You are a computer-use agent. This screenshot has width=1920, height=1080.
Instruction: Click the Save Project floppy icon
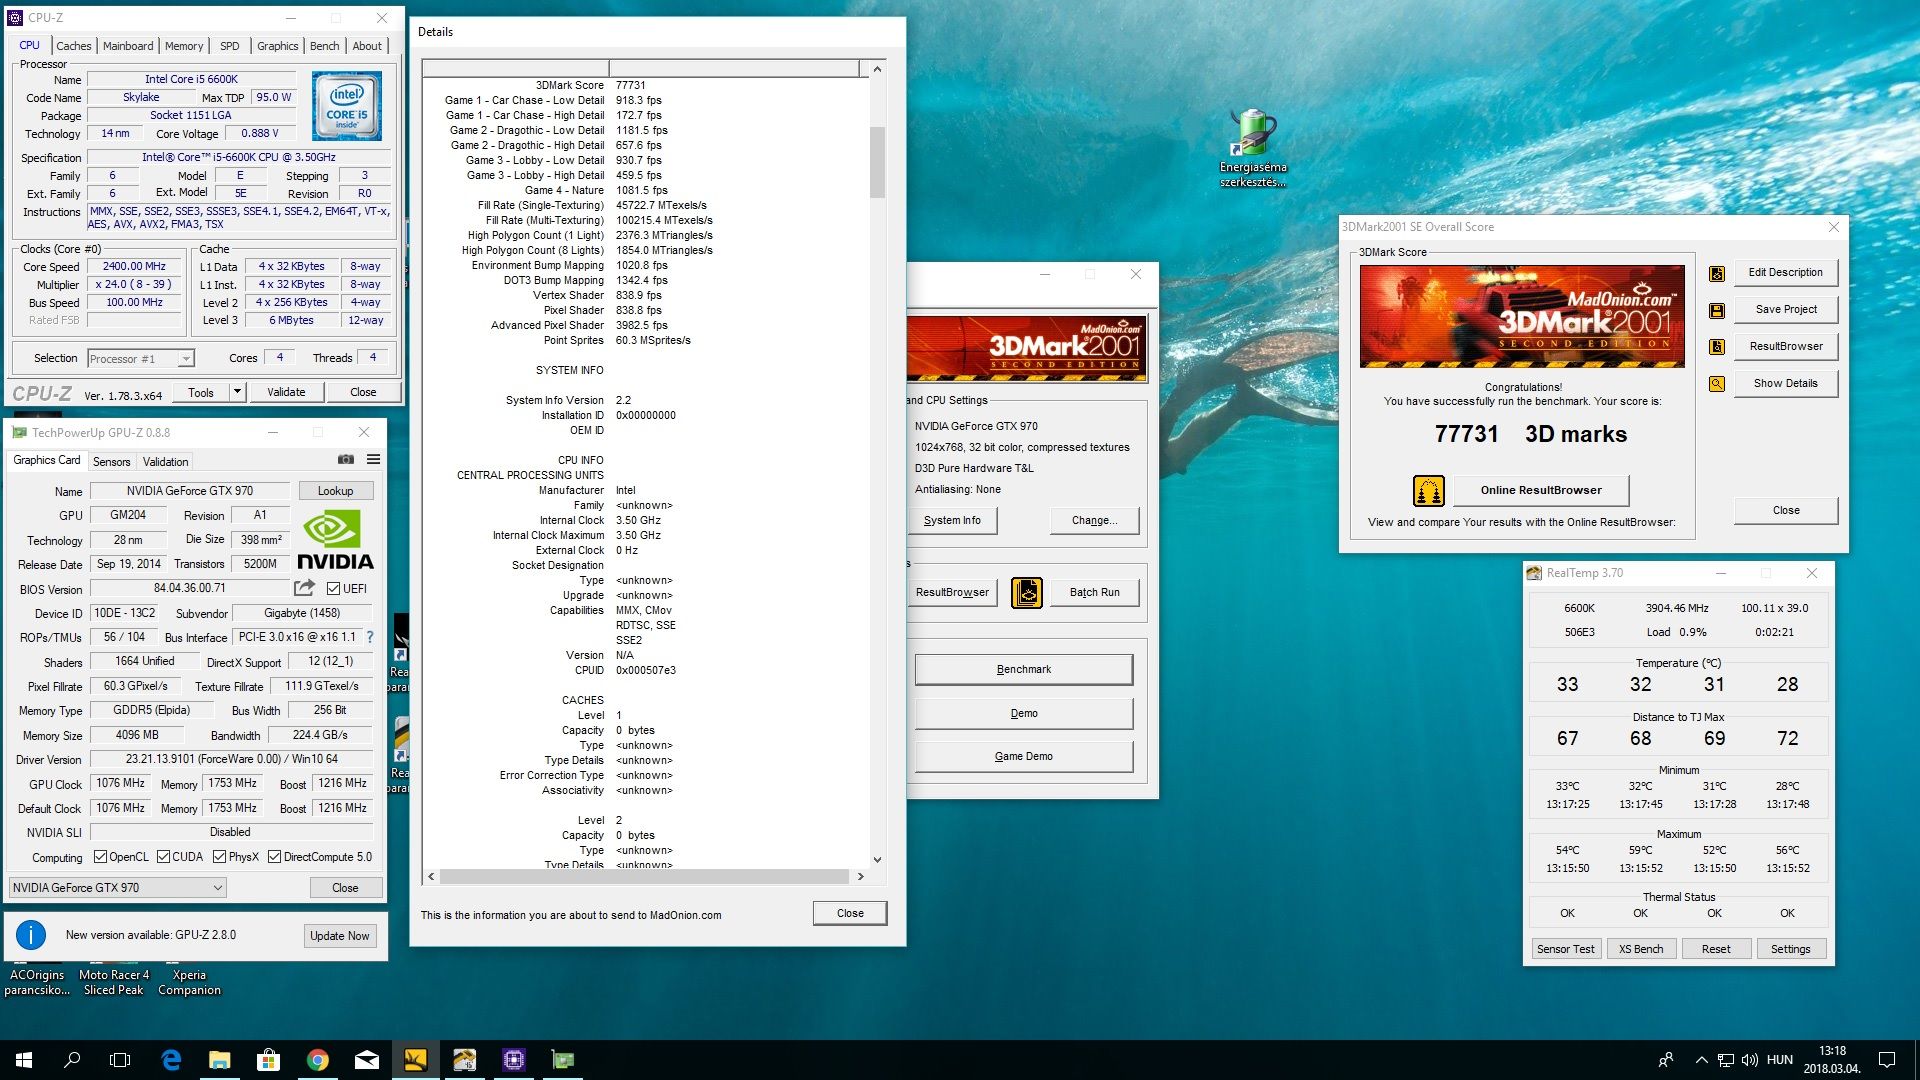coord(1717,310)
